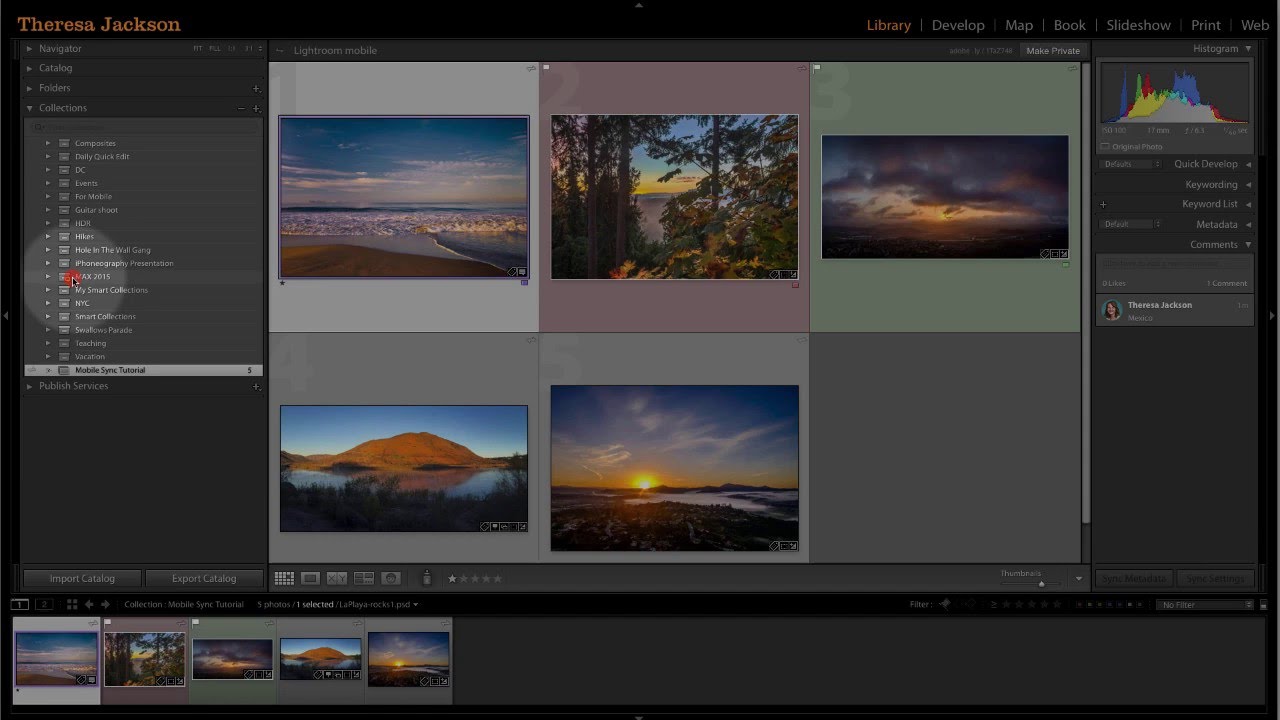Click flag filter icon in filmstrip bar
This screenshot has height=720, width=1280.
(944, 604)
